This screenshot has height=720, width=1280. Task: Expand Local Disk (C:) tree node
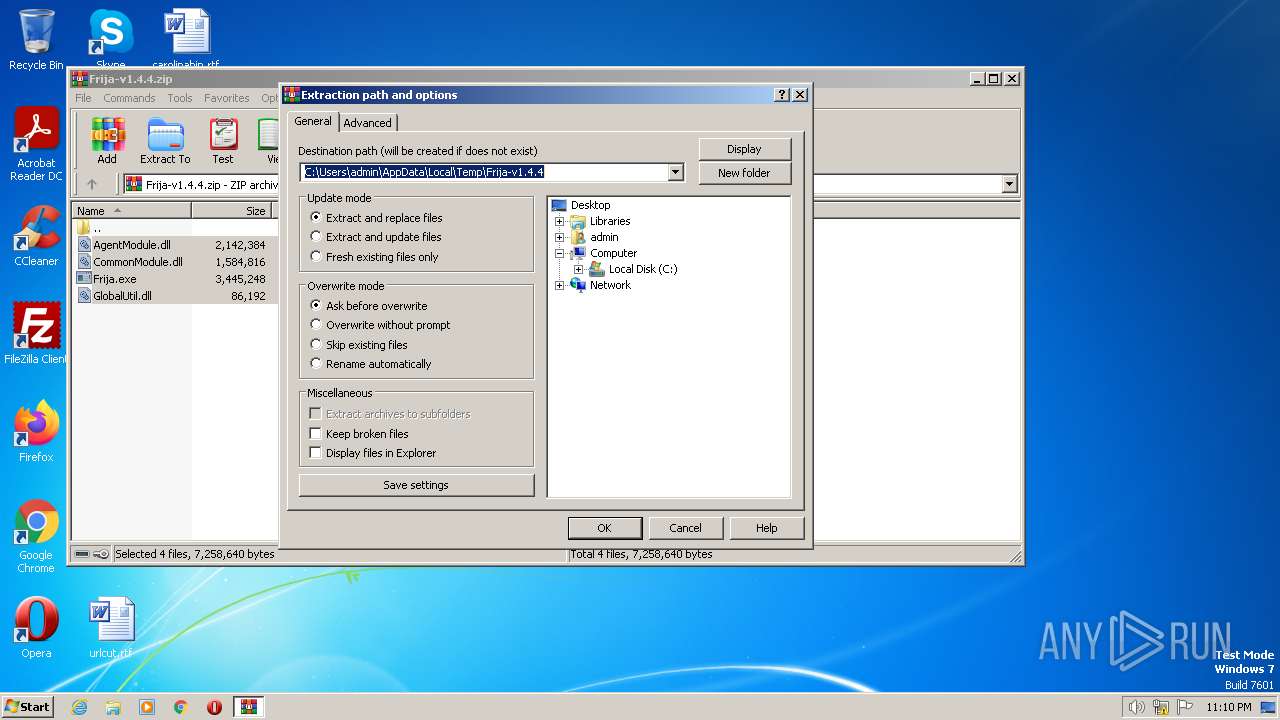click(x=579, y=269)
